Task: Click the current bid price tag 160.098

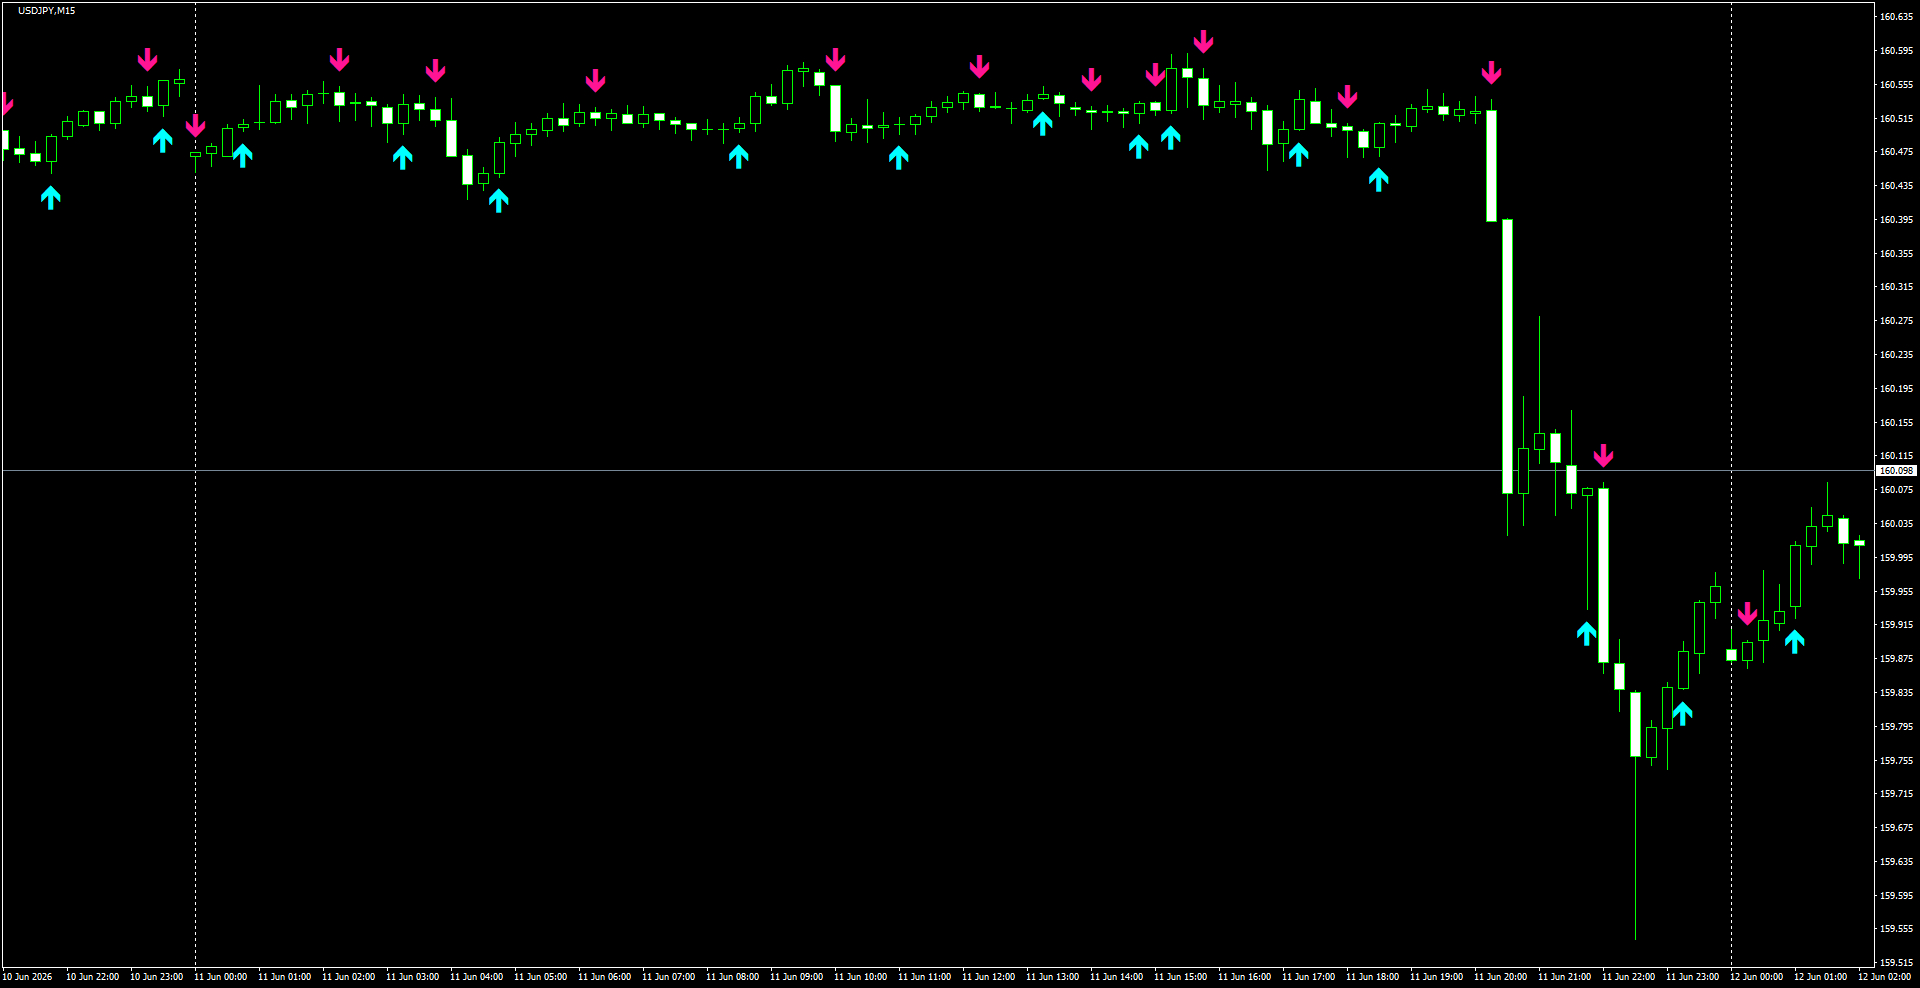Action: (x=1896, y=470)
